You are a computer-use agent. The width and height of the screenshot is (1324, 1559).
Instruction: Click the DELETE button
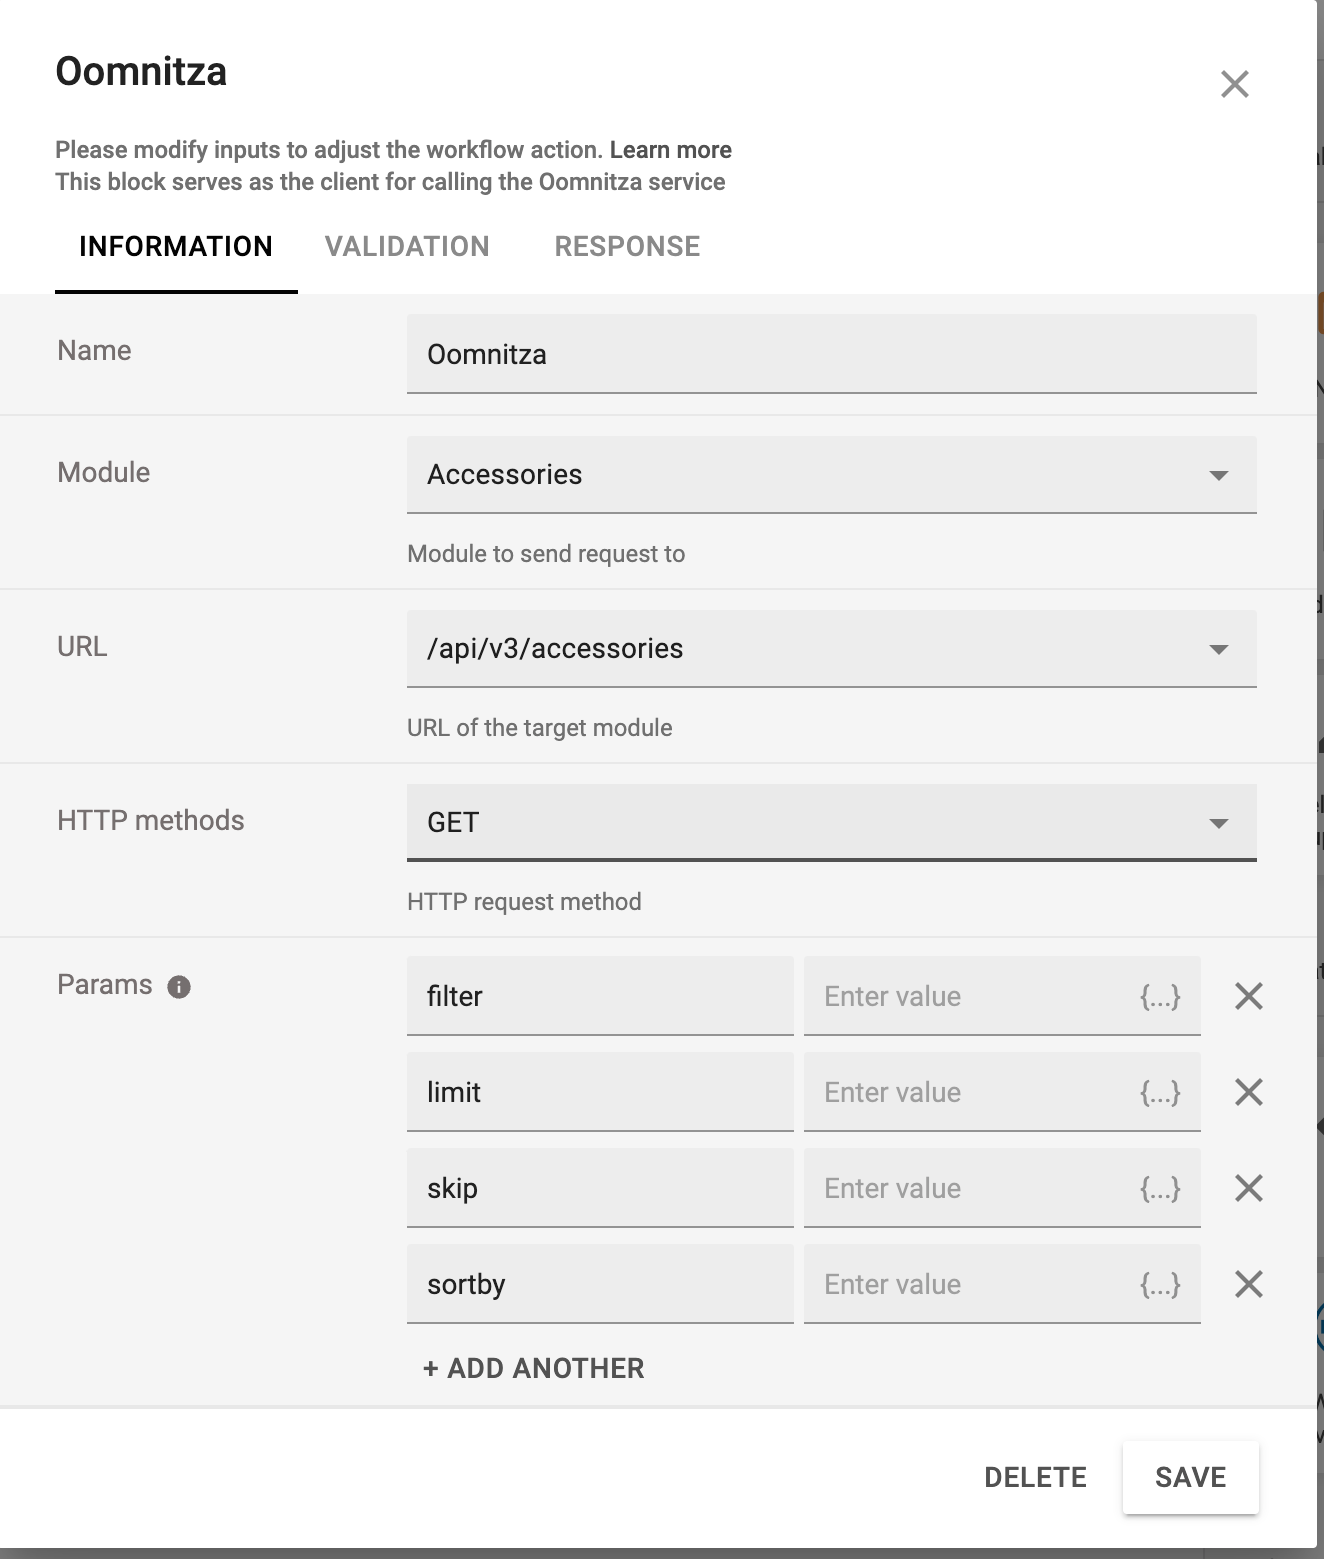tap(1035, 1477)
